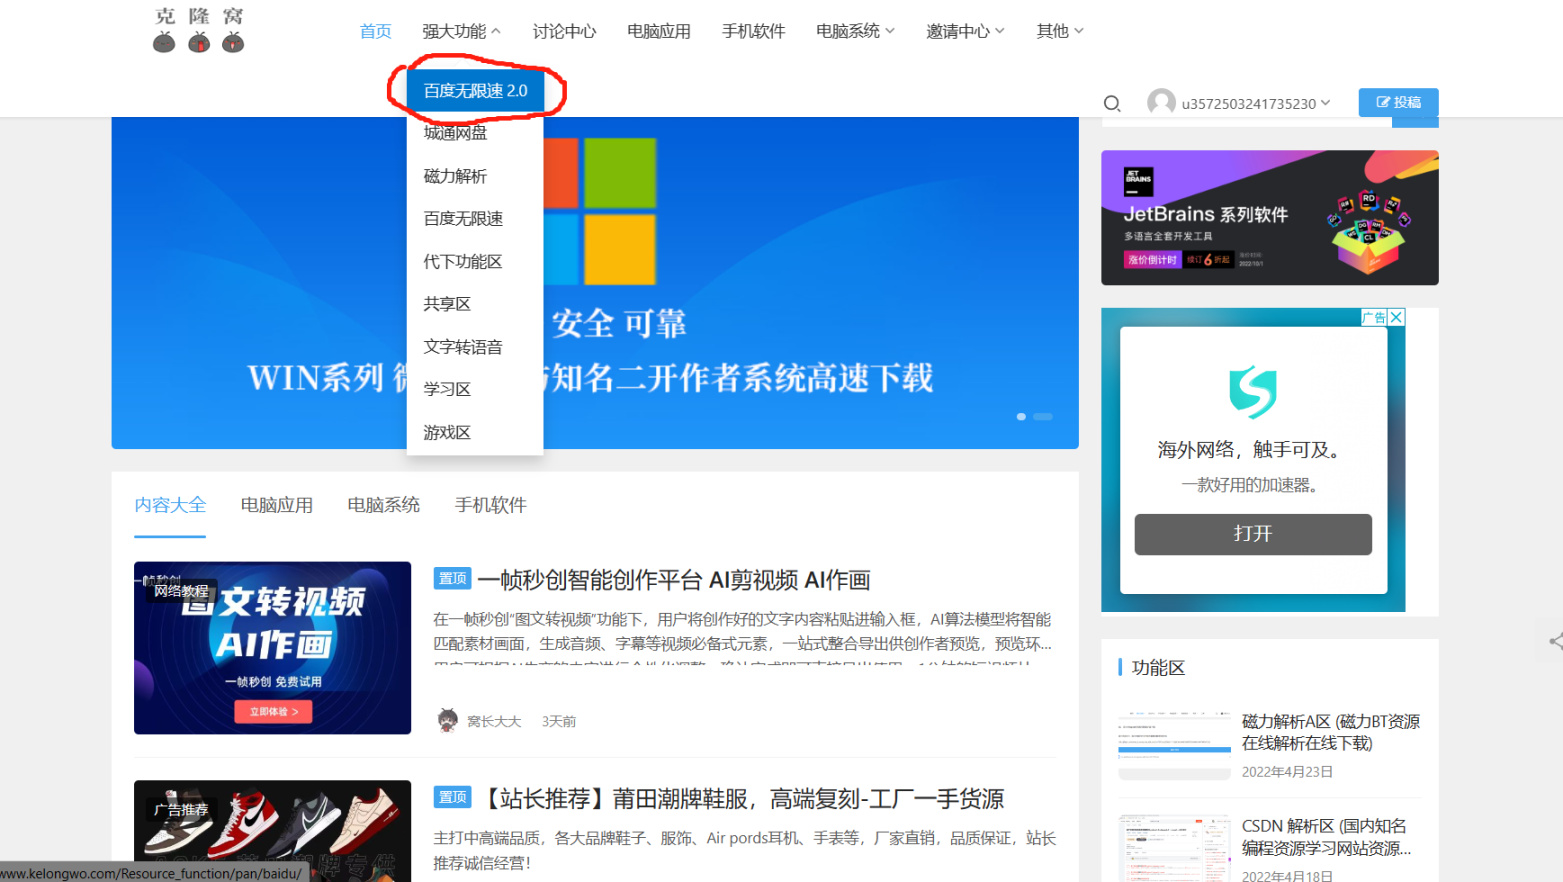
Task: Select 共享区 in the dropdown menu
Action: [x=475, y=304]
